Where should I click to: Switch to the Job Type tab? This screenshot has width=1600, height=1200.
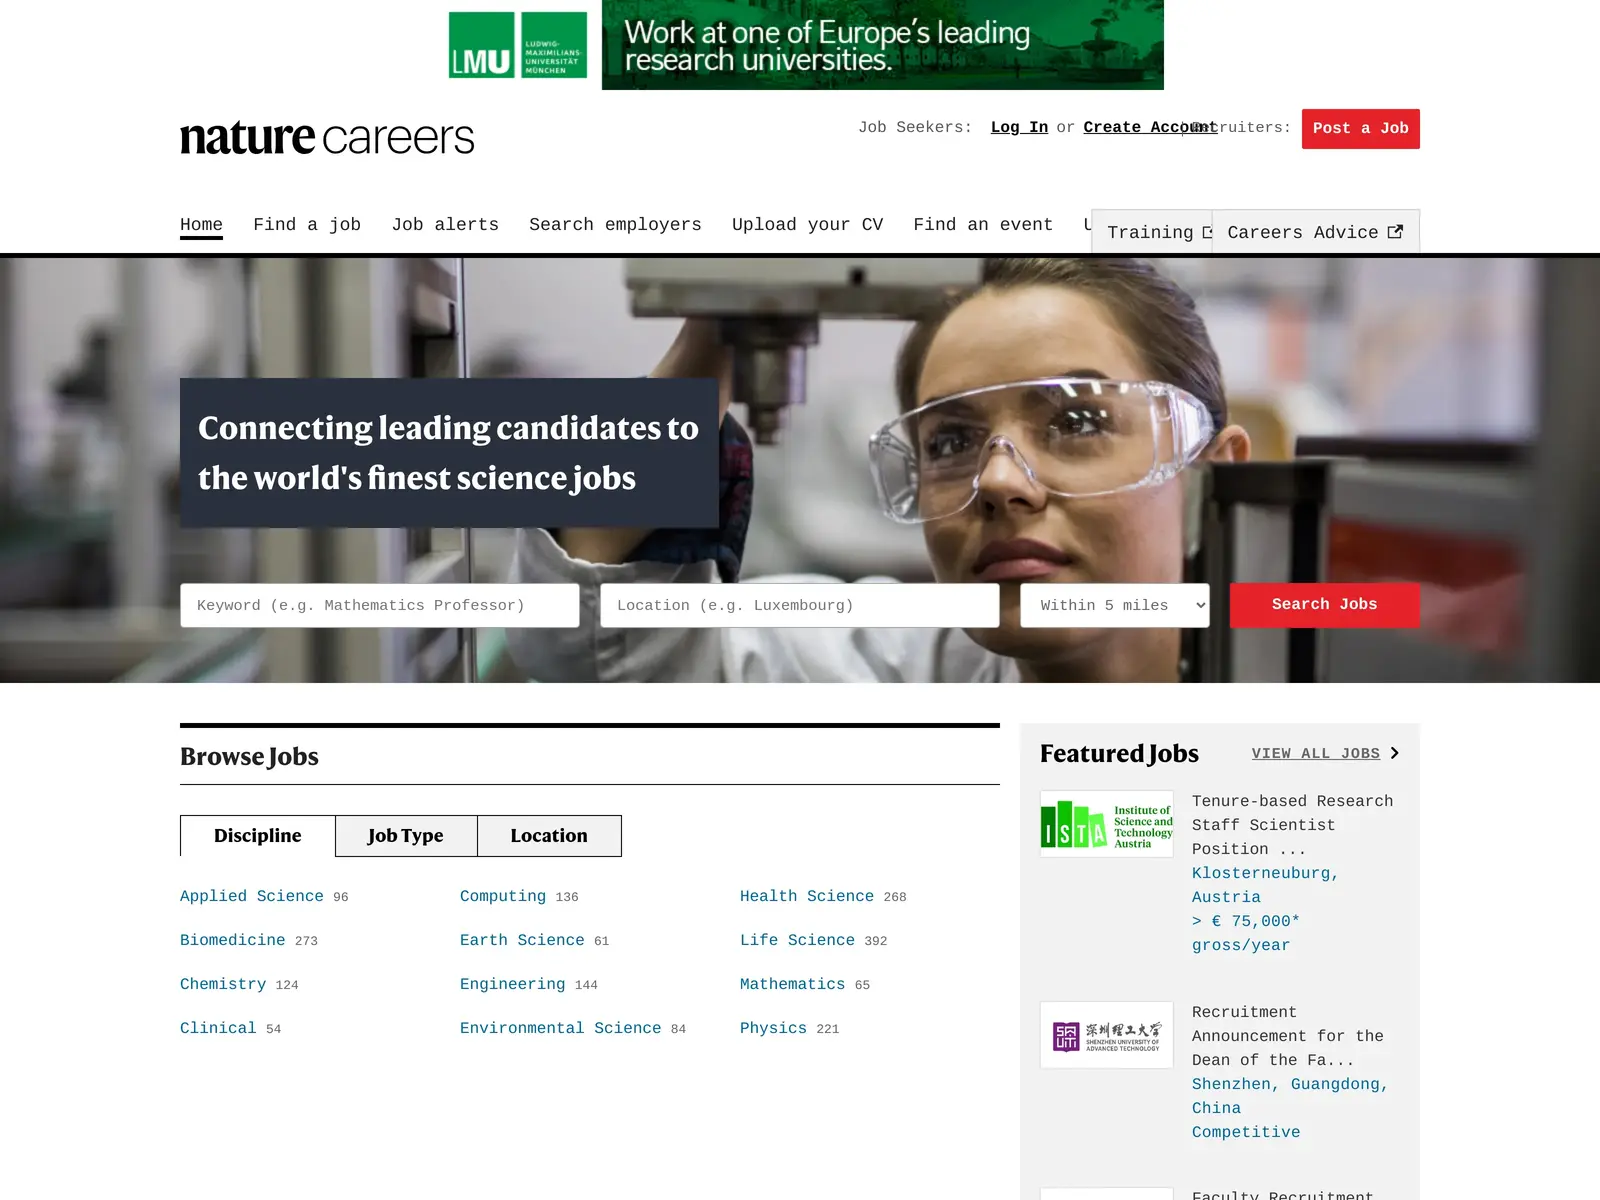coord(406,836)
